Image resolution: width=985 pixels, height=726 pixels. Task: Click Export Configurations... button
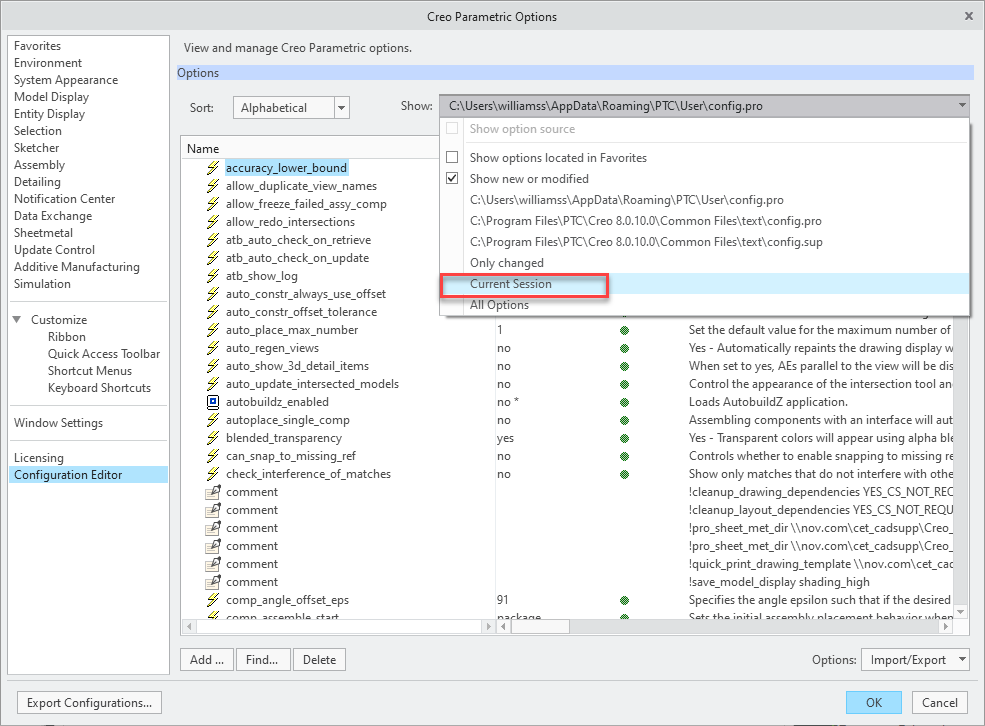[x=89, y=703]
